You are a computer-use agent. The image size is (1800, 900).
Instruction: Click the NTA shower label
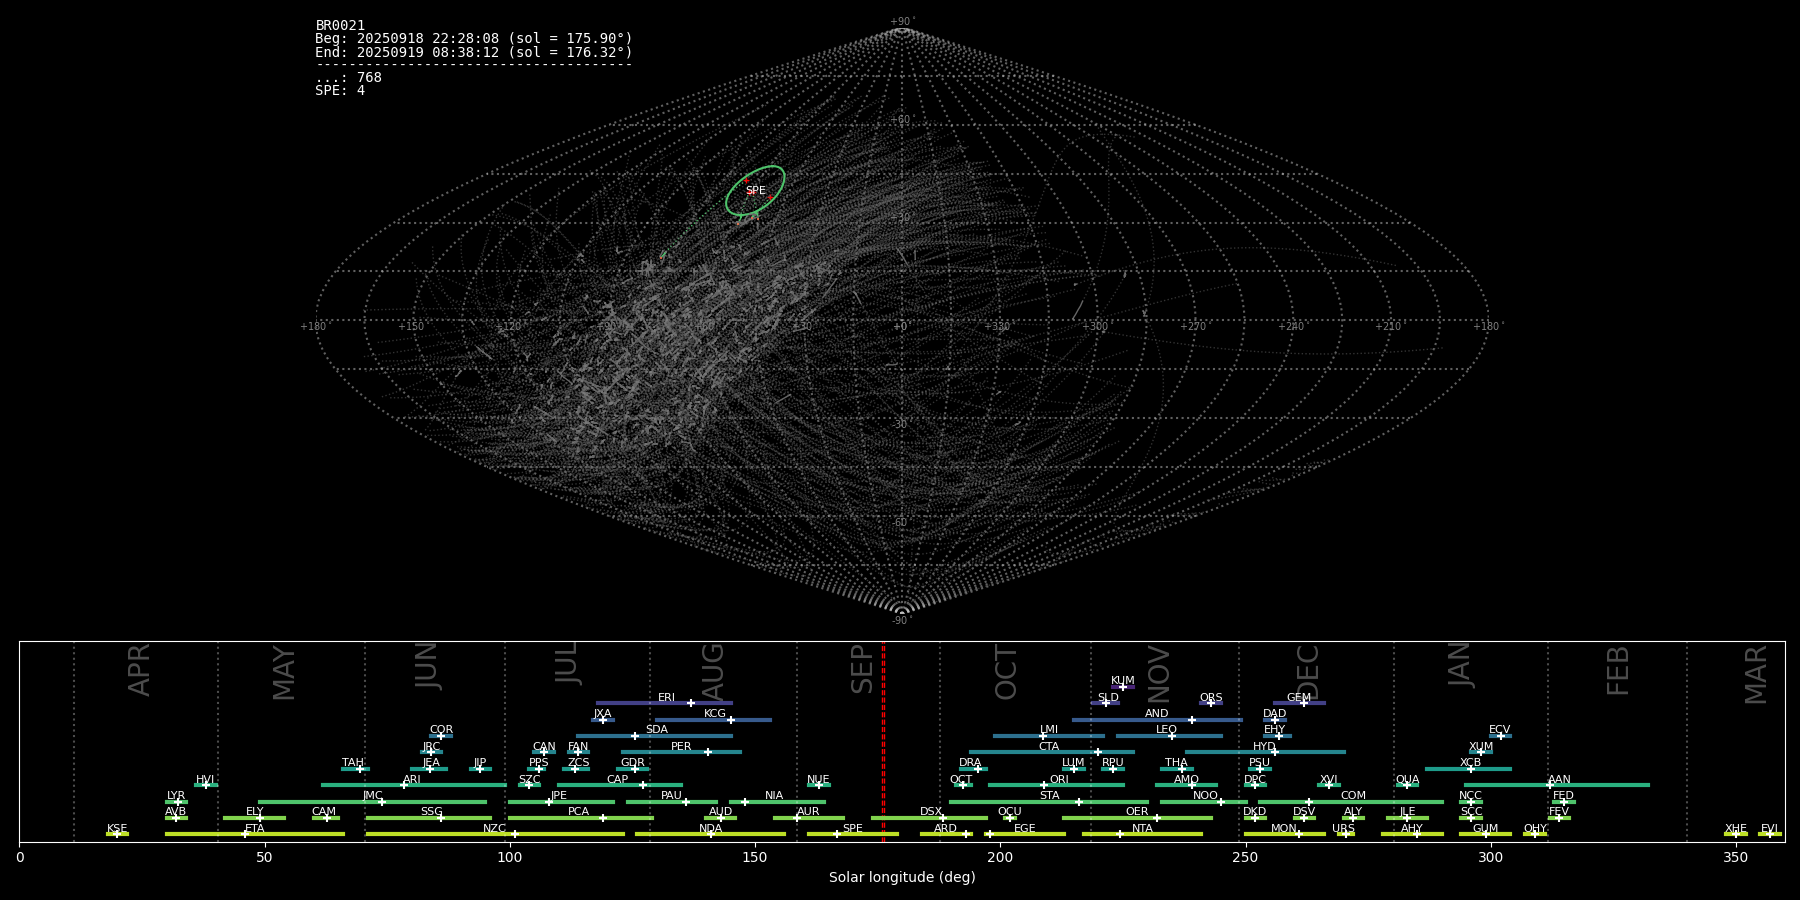(1142, 829)
